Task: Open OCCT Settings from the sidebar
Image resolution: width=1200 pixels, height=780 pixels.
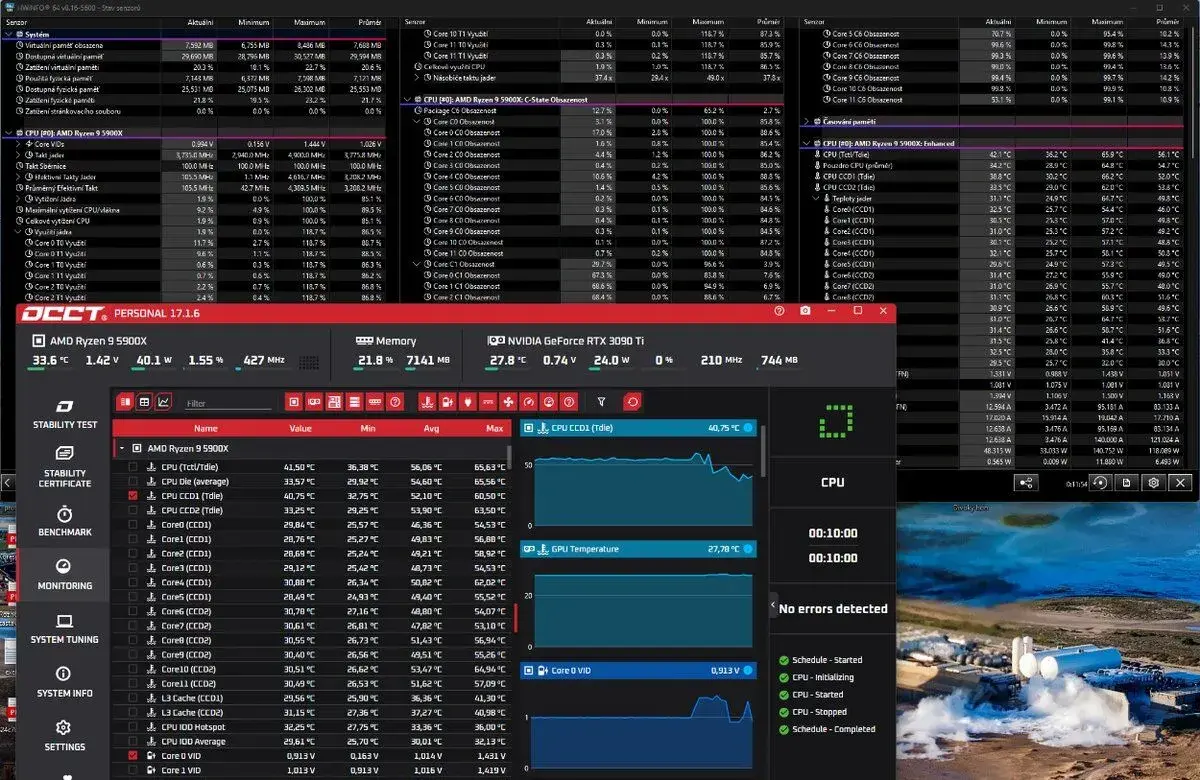Action: click(64, 735)
